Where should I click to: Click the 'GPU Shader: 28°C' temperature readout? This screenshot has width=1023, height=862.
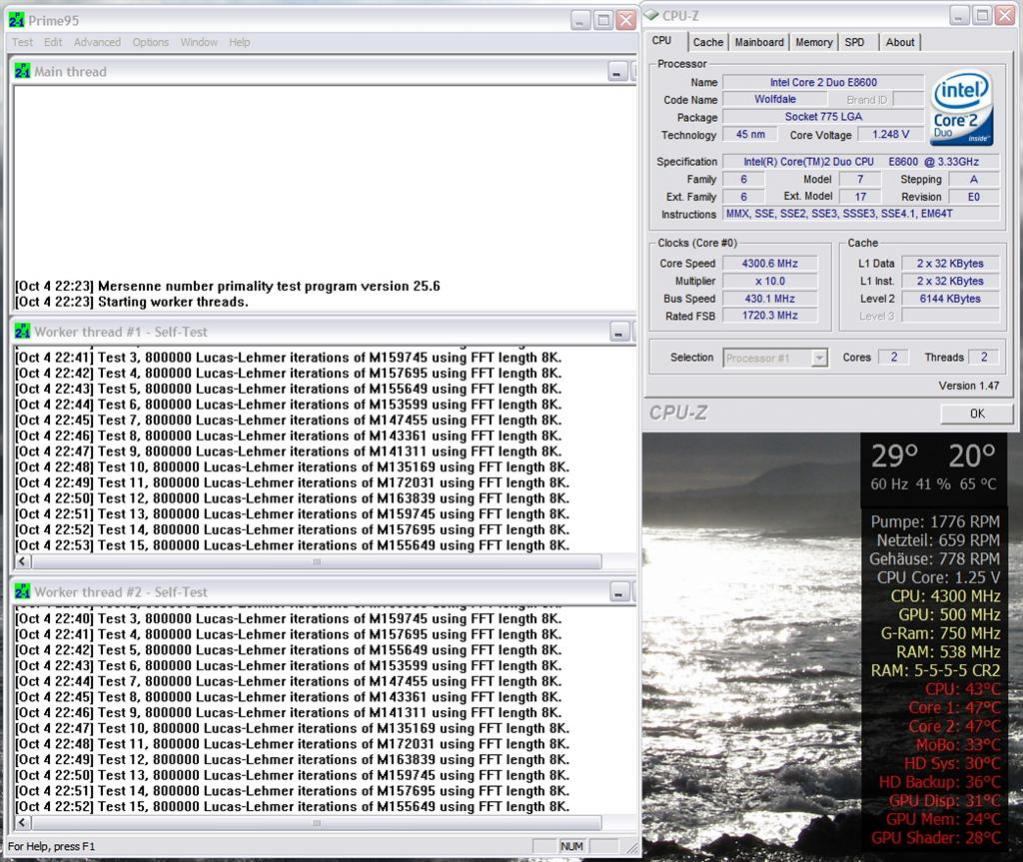click(x=936, y=838)
